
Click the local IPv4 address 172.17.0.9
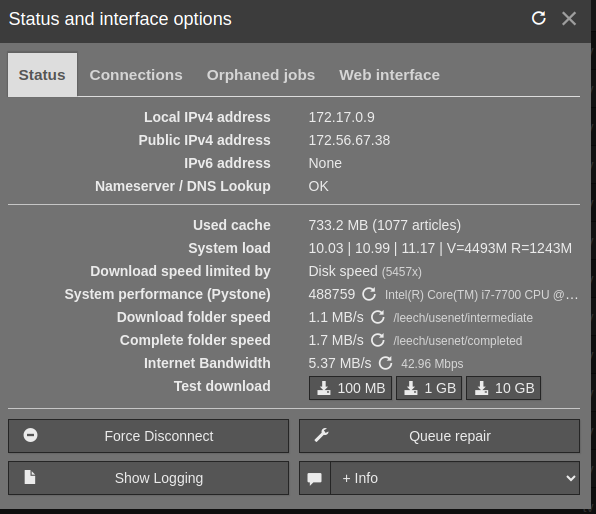click(341, 117)
